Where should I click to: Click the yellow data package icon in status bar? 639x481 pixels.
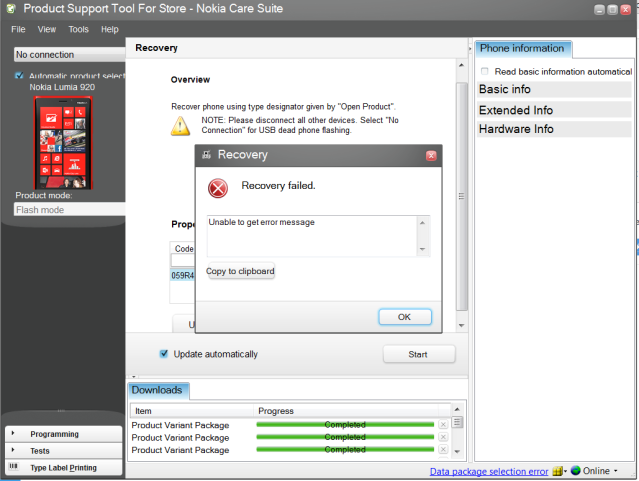coord(557,471)
